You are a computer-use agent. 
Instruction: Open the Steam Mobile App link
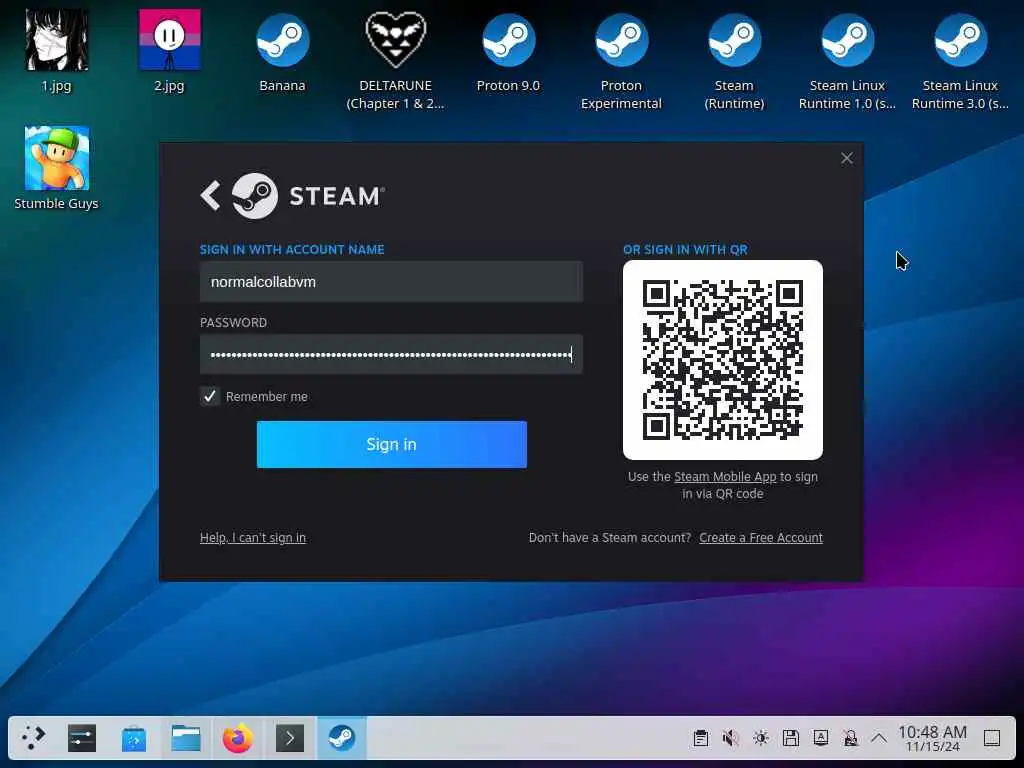[x=725, y=477]
